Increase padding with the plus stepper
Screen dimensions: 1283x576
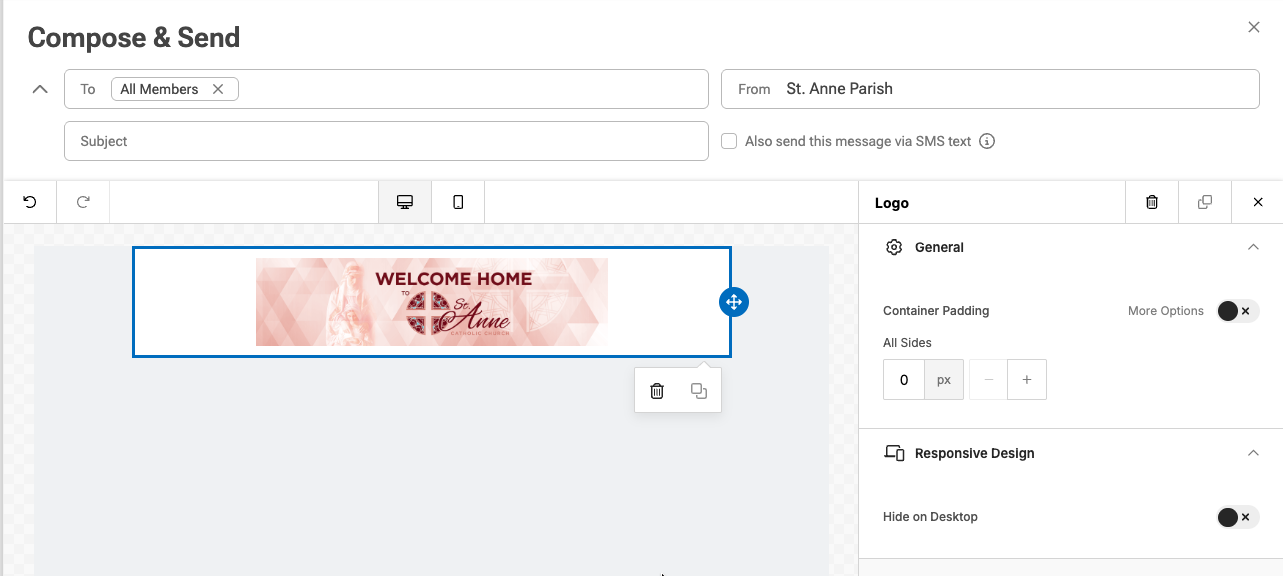1027,380
